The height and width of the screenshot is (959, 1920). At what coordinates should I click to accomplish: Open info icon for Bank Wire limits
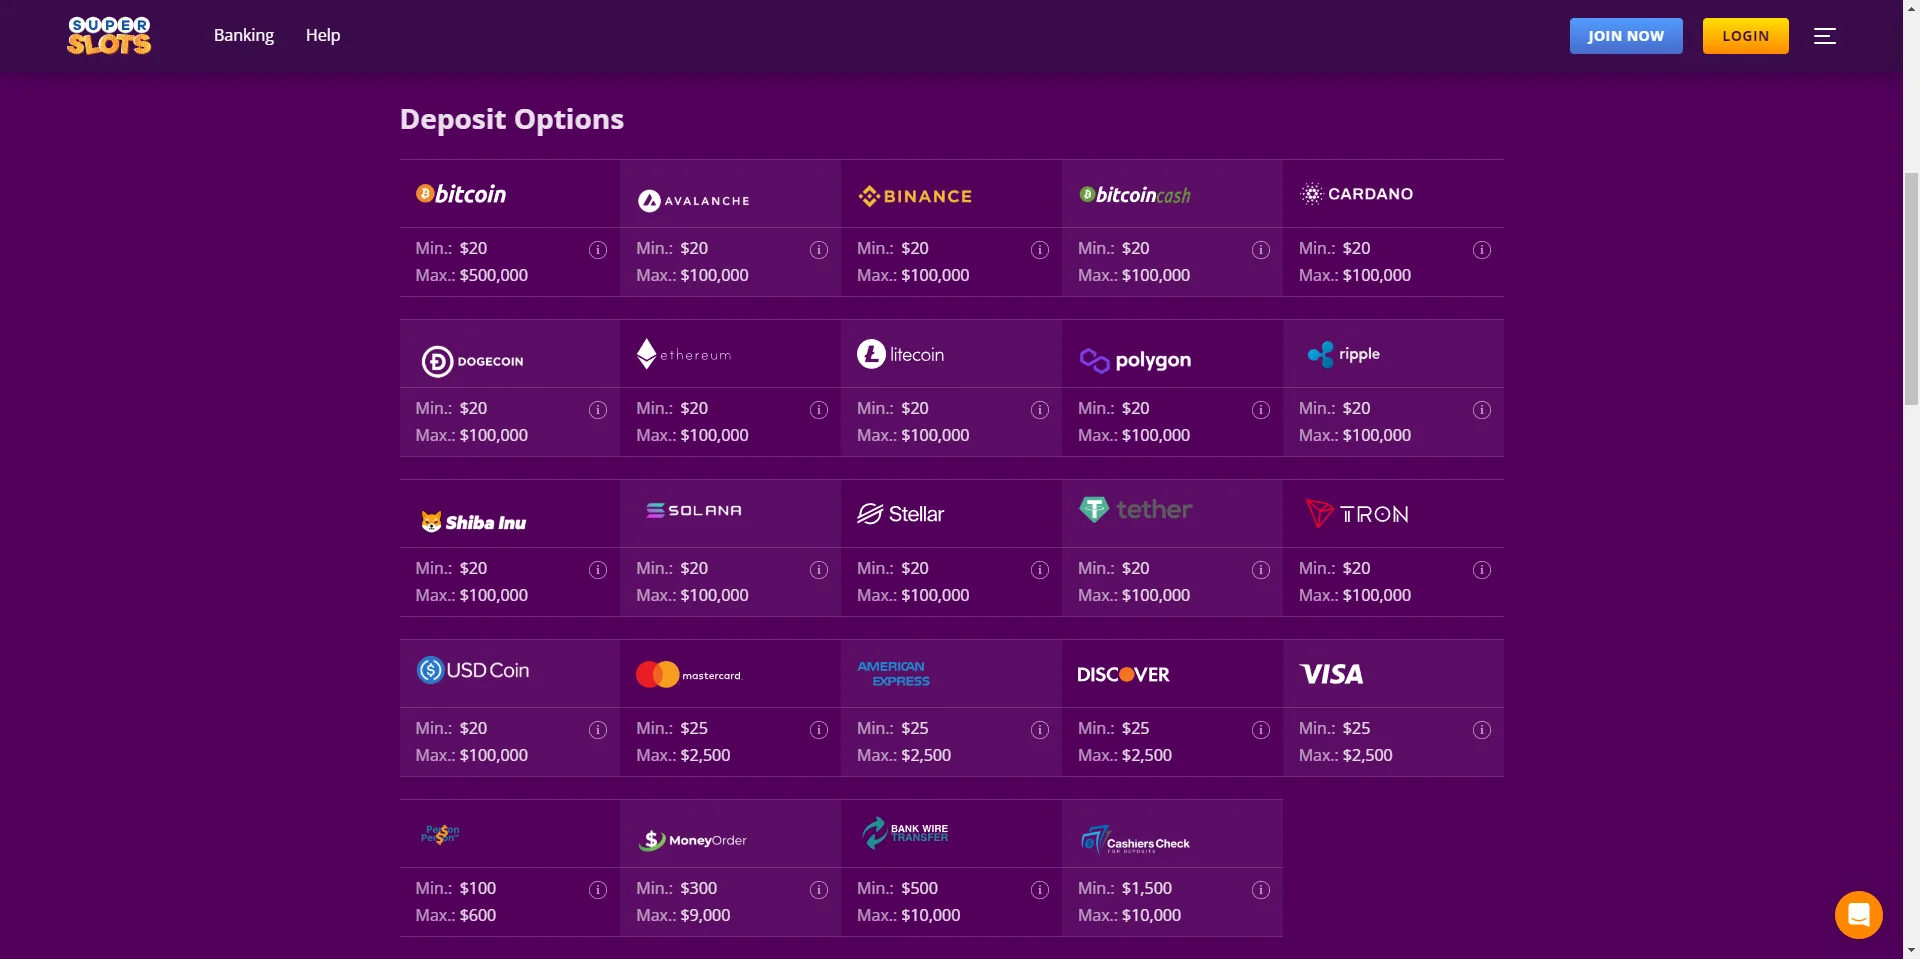click(1040, 890)
